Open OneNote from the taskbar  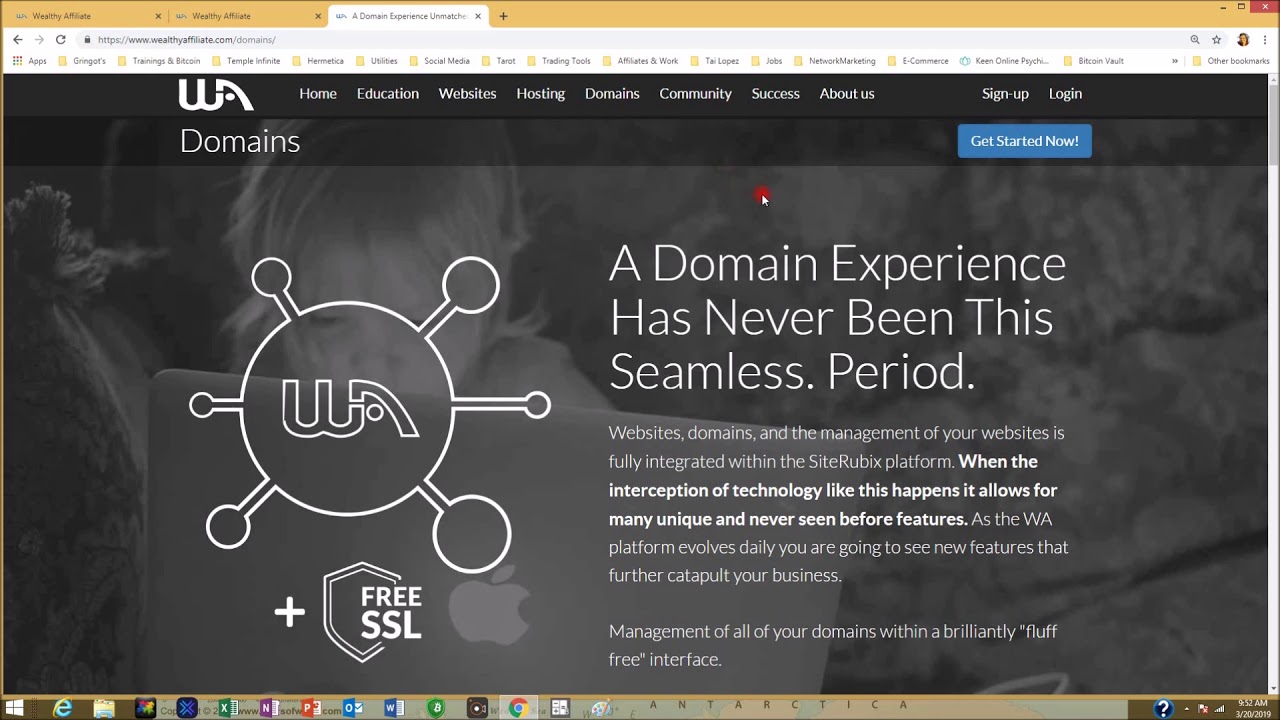click(x=269, y=708)
